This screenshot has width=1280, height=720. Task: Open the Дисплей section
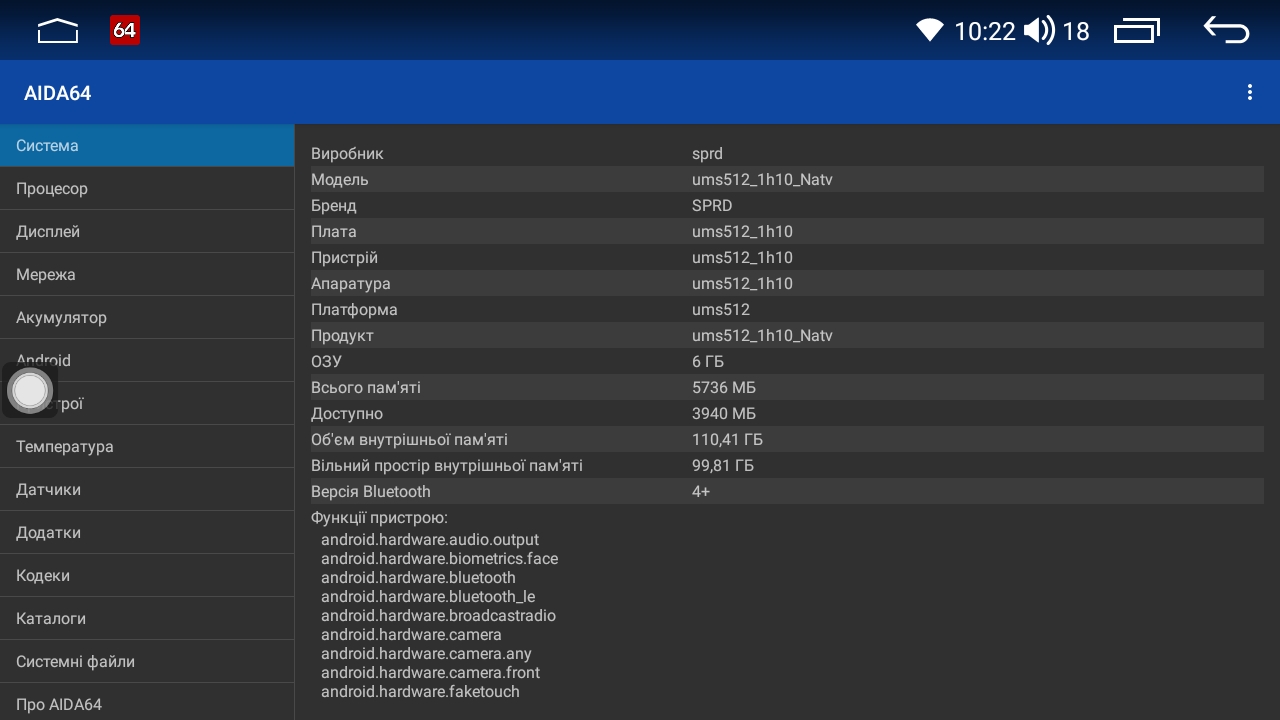[x=147, y=232]
